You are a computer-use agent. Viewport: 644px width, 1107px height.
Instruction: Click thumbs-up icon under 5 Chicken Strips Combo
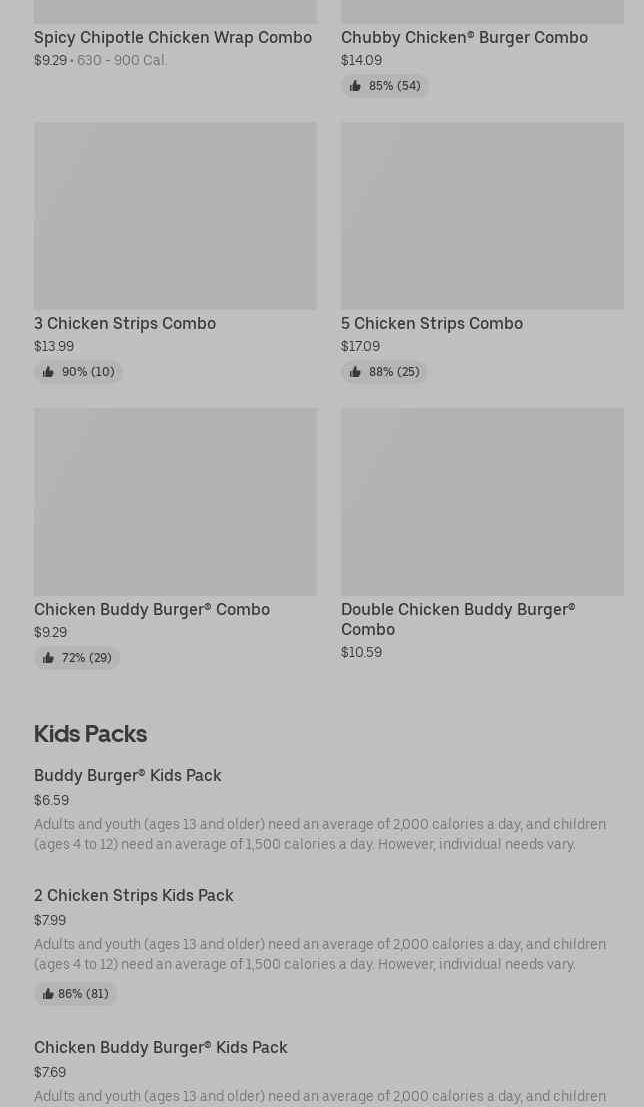(x=355, y=372)
